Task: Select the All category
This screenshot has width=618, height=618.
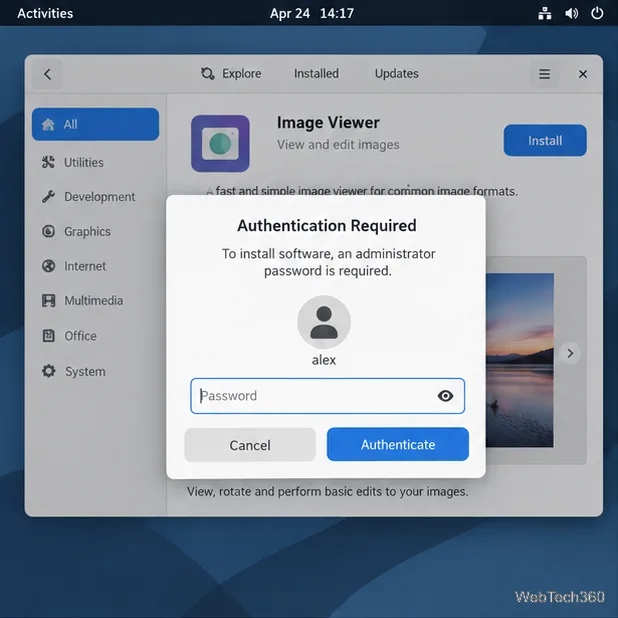Action: click(x=95, y=124)
